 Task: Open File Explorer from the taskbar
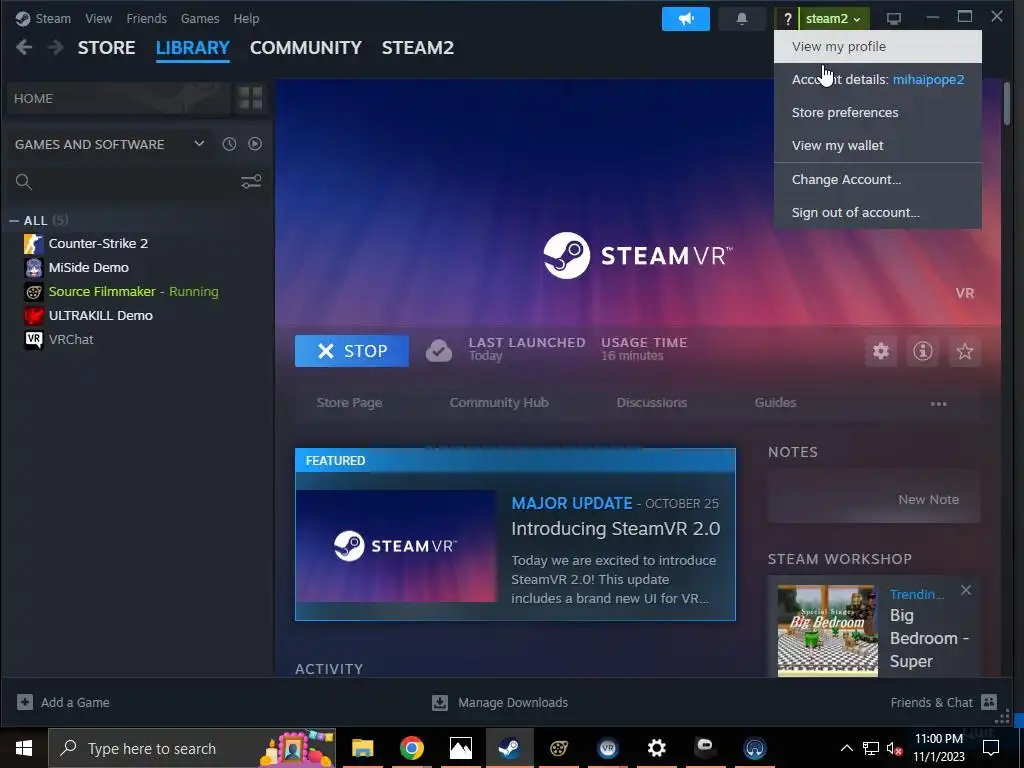(x=362, y=748)
